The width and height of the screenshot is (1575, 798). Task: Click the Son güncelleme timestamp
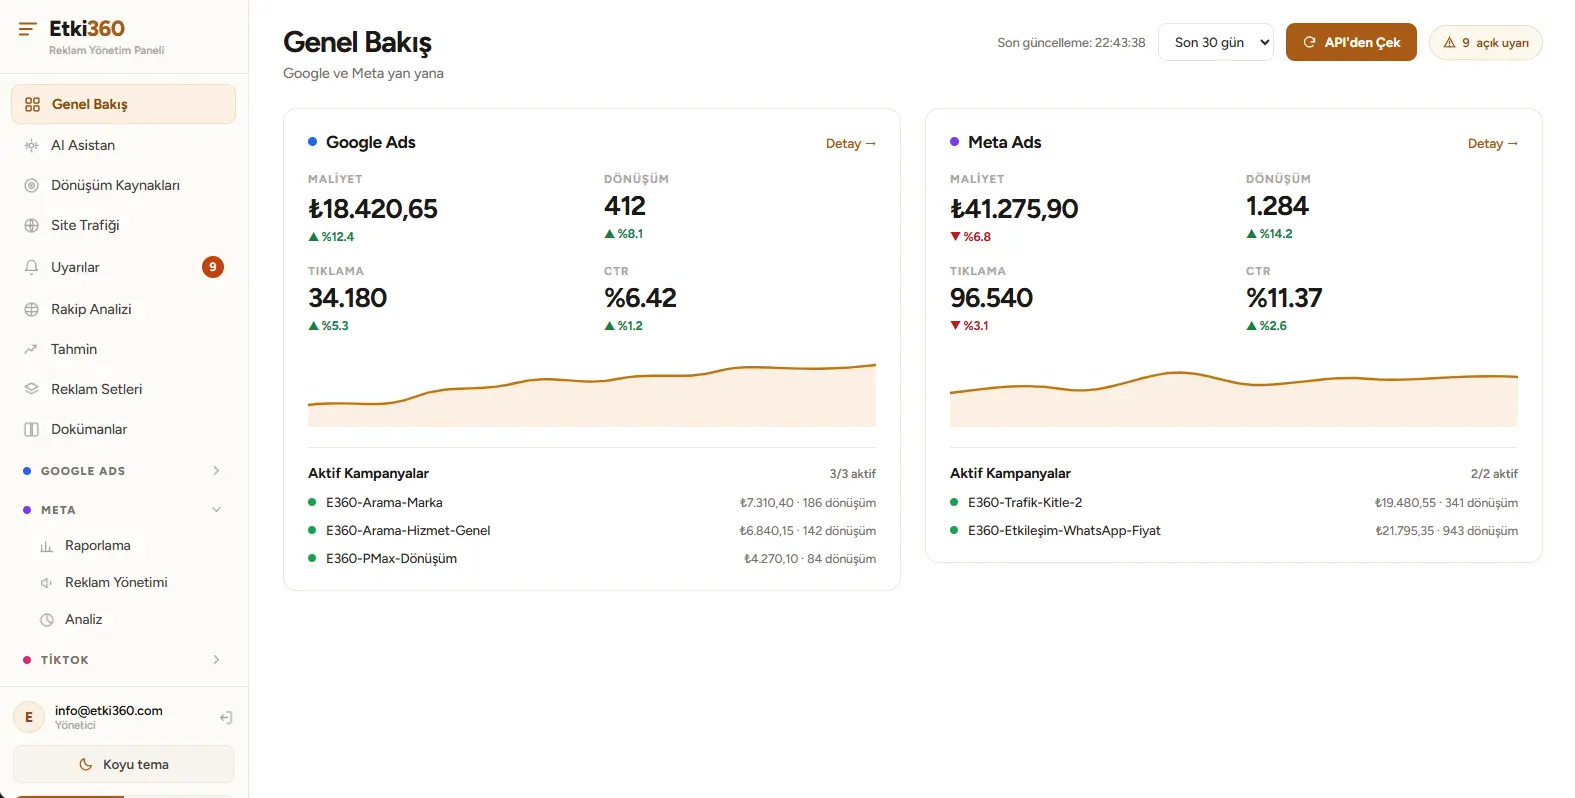tap(1071, 43)
